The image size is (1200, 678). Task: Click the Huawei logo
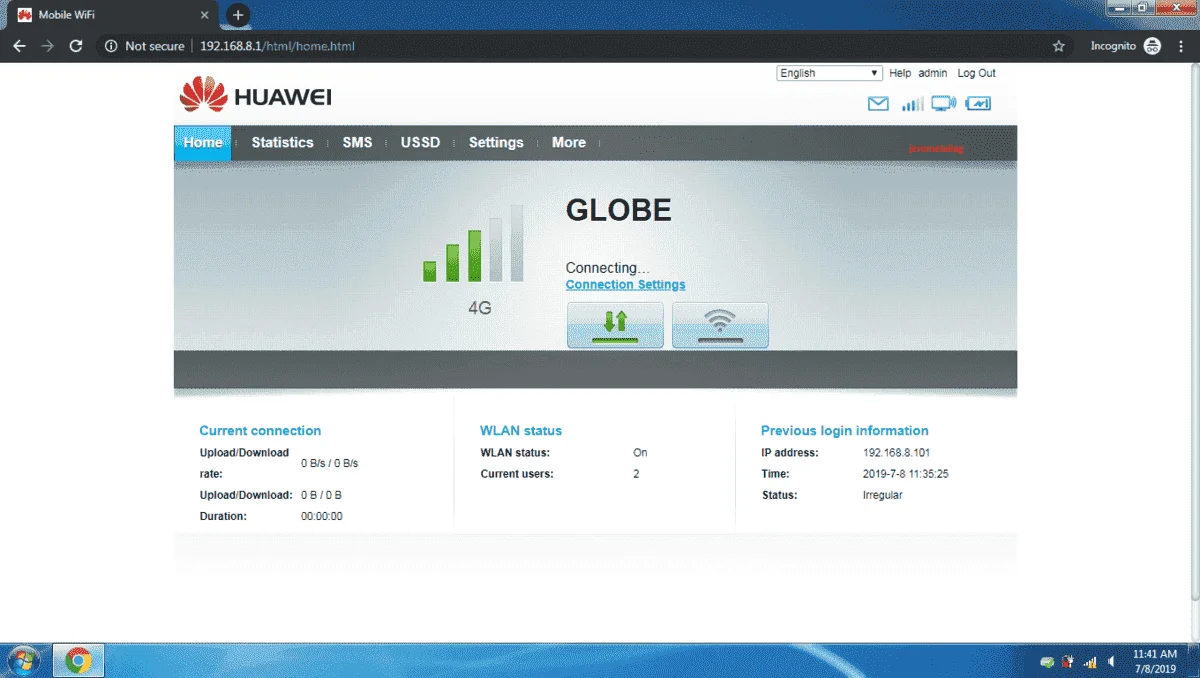click(x=256, y=96)
